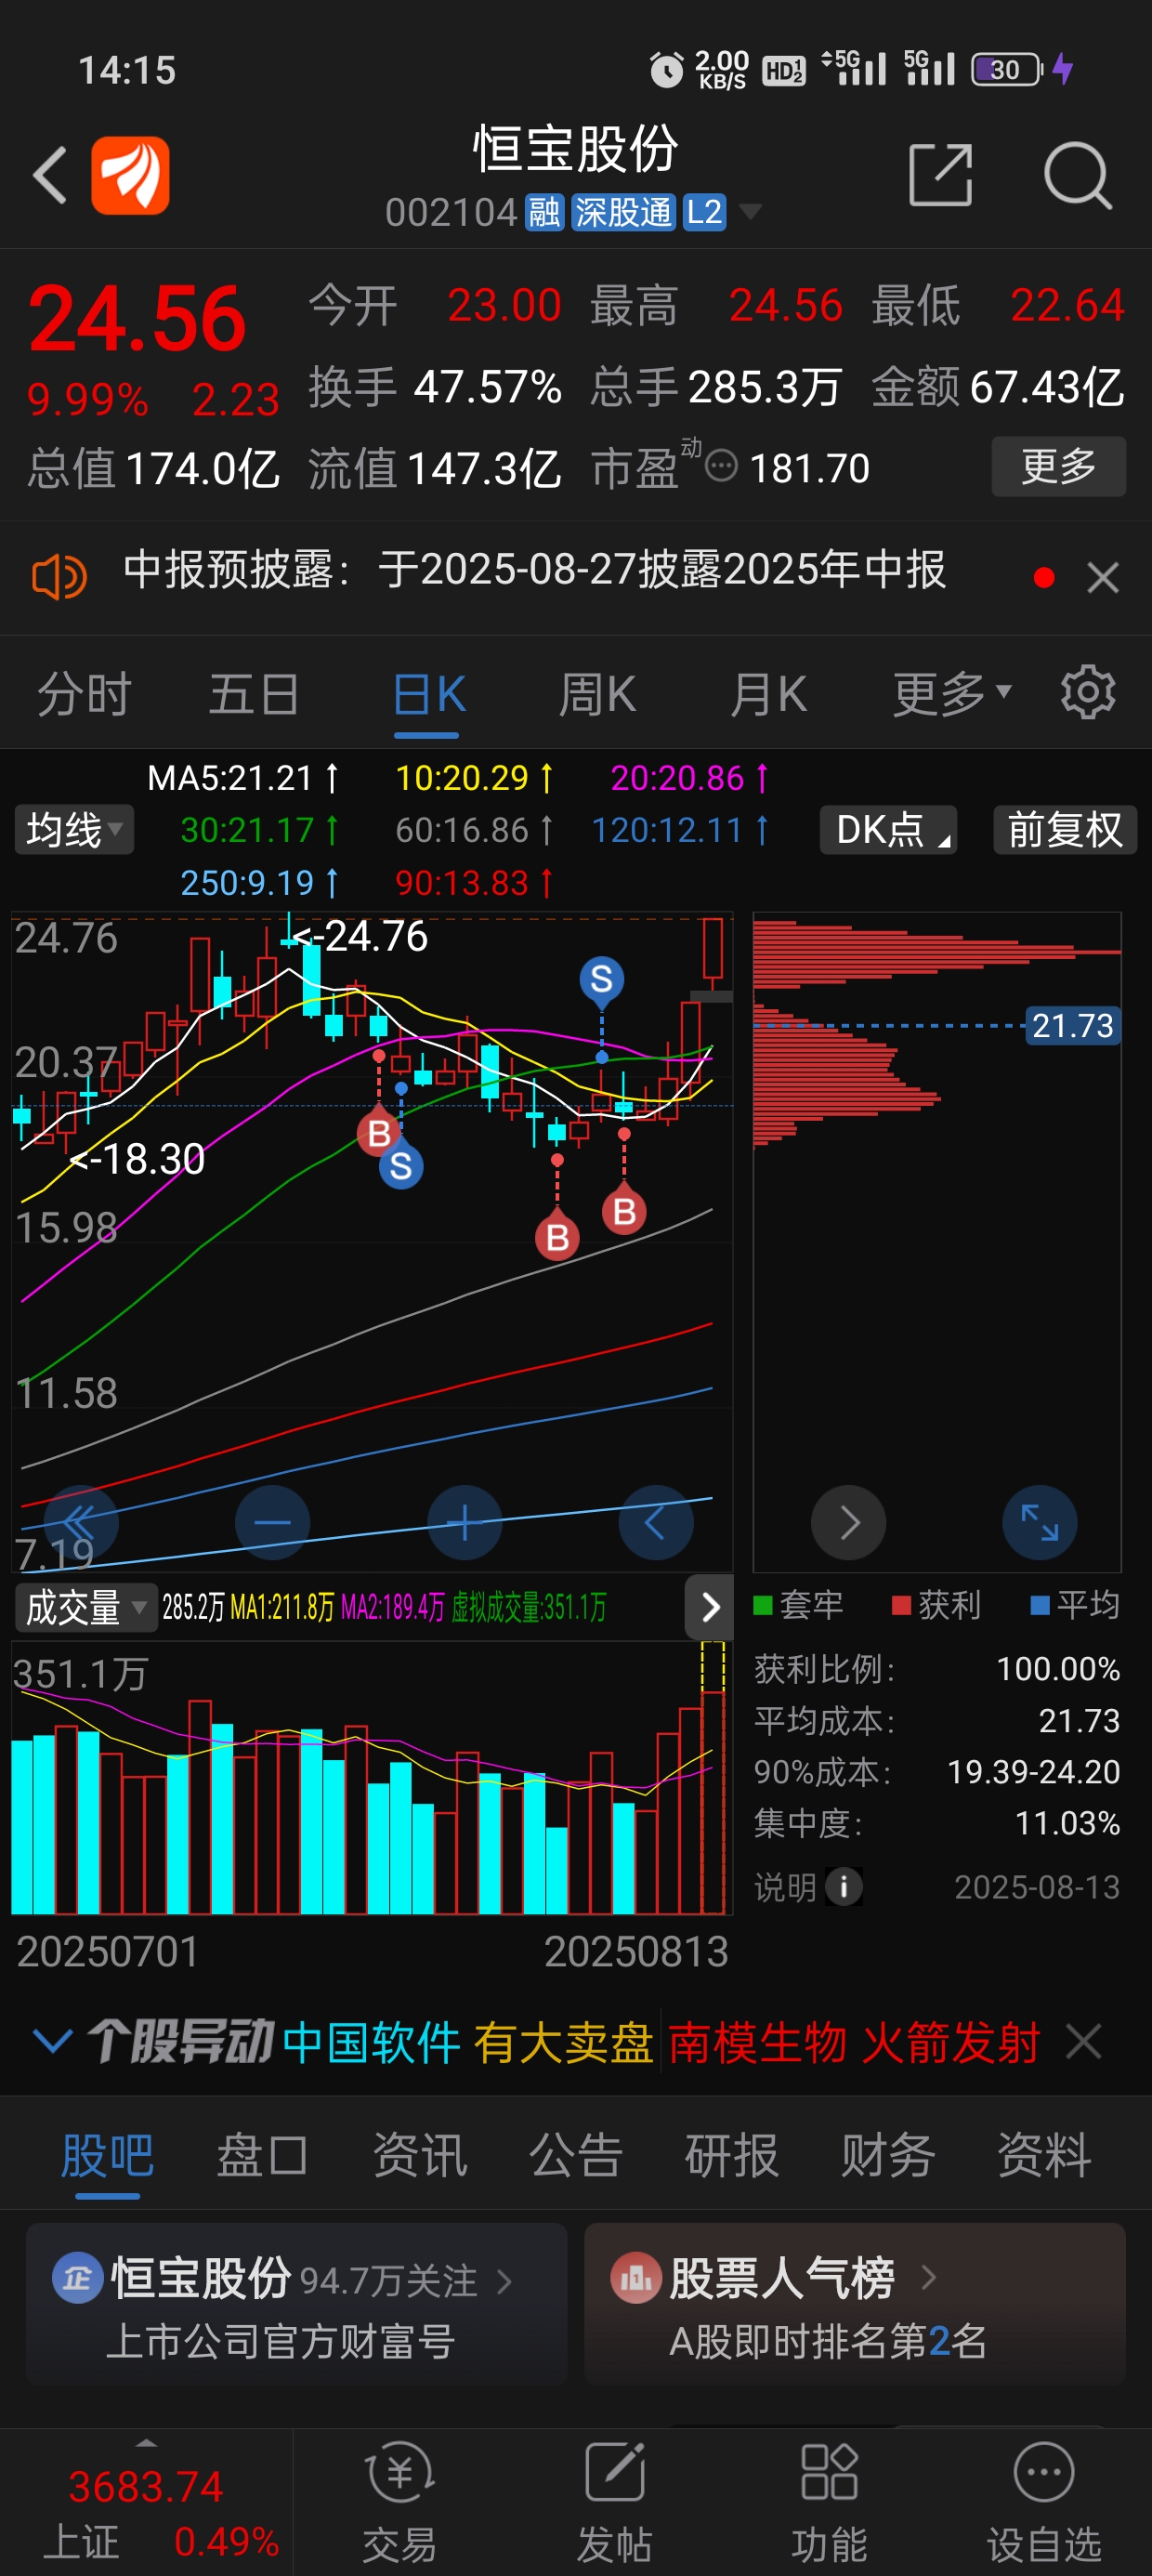Open 公告 tab
The image size is (1152, 2576).
[x=576, y=2154]
